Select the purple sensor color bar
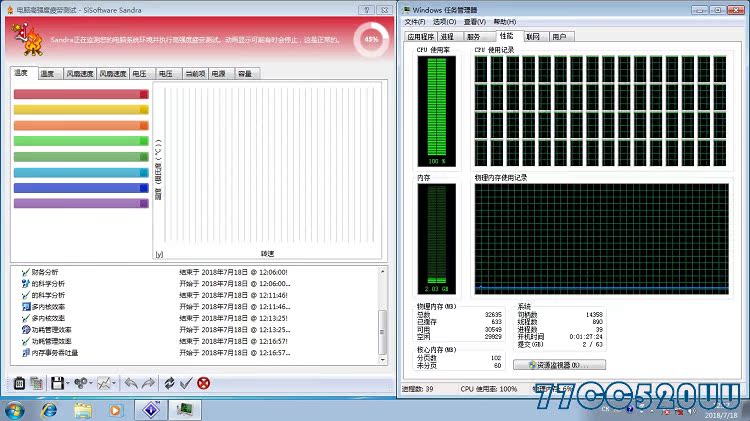 pyautogui.click(x=81, y=204)
